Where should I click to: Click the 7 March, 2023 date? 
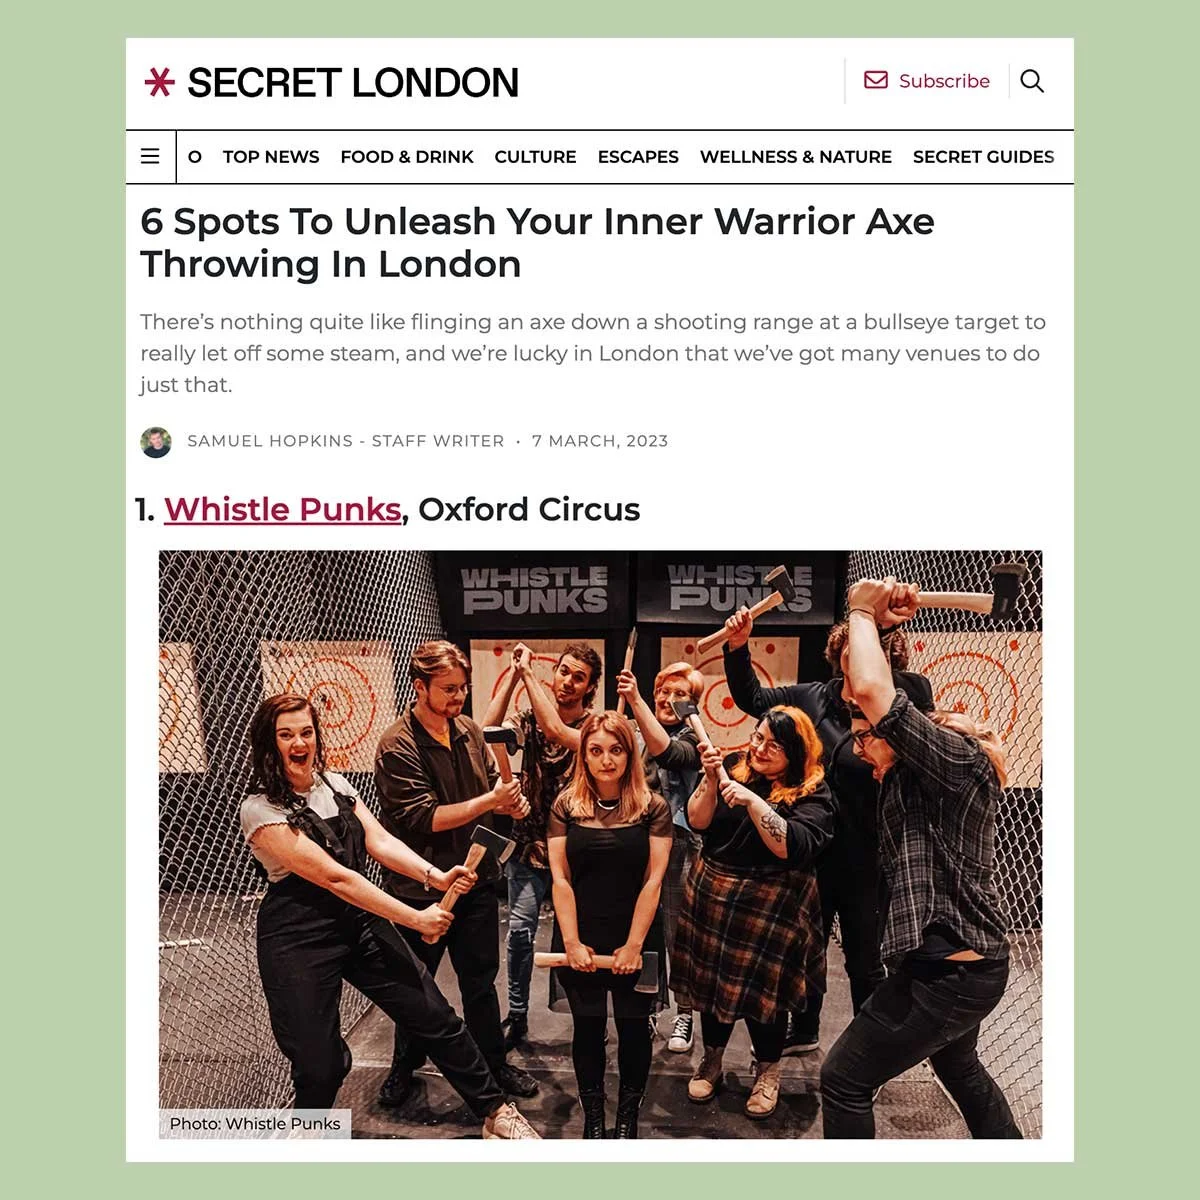click(x=600, y=441)
